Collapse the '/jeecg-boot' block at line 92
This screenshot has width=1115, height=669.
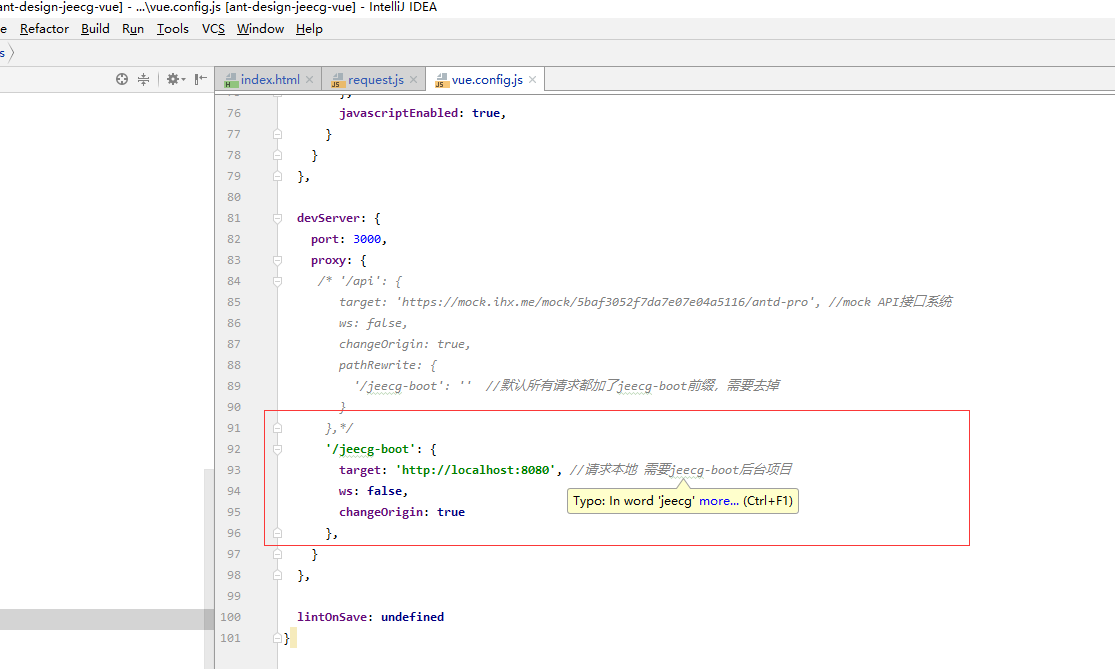(x=277, y=449)
